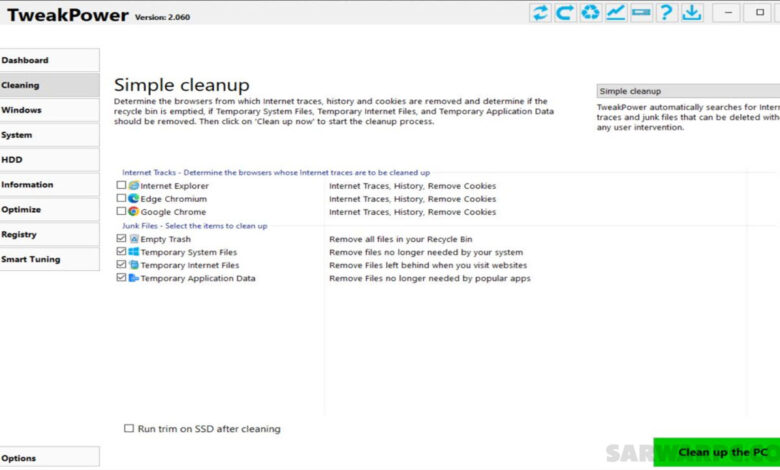Click the drive bar toolbar icon
Screen dimensions: 780x470
tap(641, 12)
